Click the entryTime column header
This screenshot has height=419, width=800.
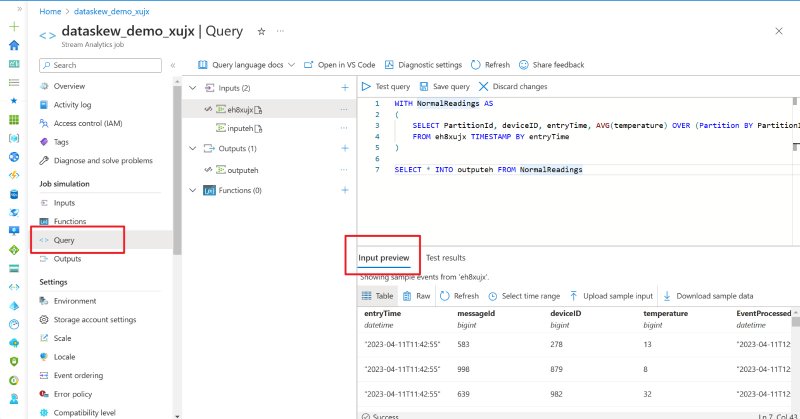[383, 313]
